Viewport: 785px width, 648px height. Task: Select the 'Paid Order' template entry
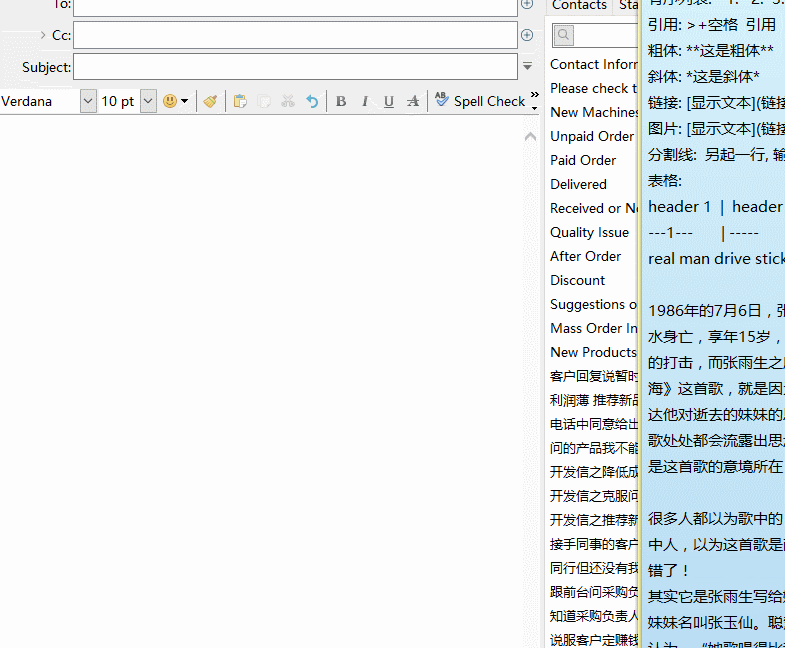tap(583, 161)
